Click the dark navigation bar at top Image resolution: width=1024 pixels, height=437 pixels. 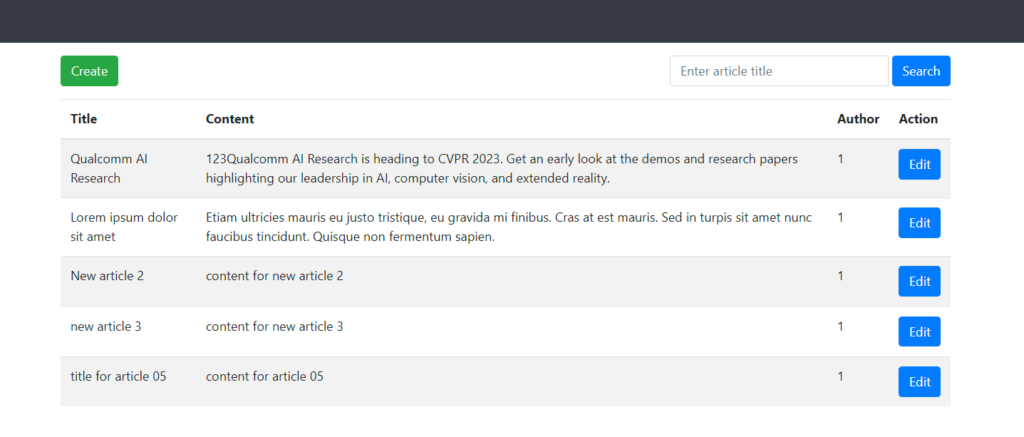(x=512, y=21)
